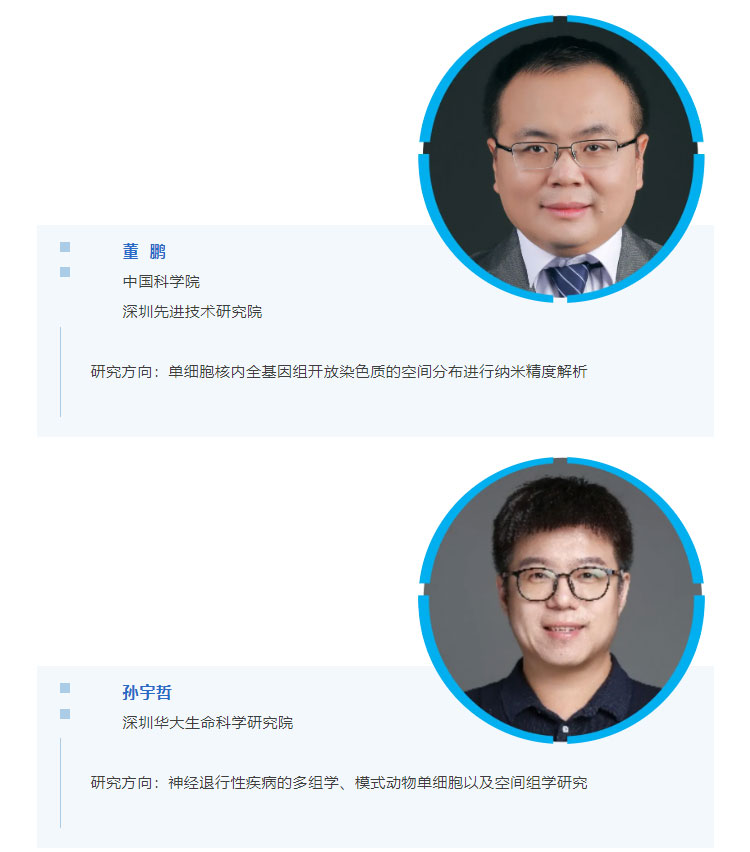
Task: Select the 中国科学院 affiliation text
Action: [x=161, y=281]
